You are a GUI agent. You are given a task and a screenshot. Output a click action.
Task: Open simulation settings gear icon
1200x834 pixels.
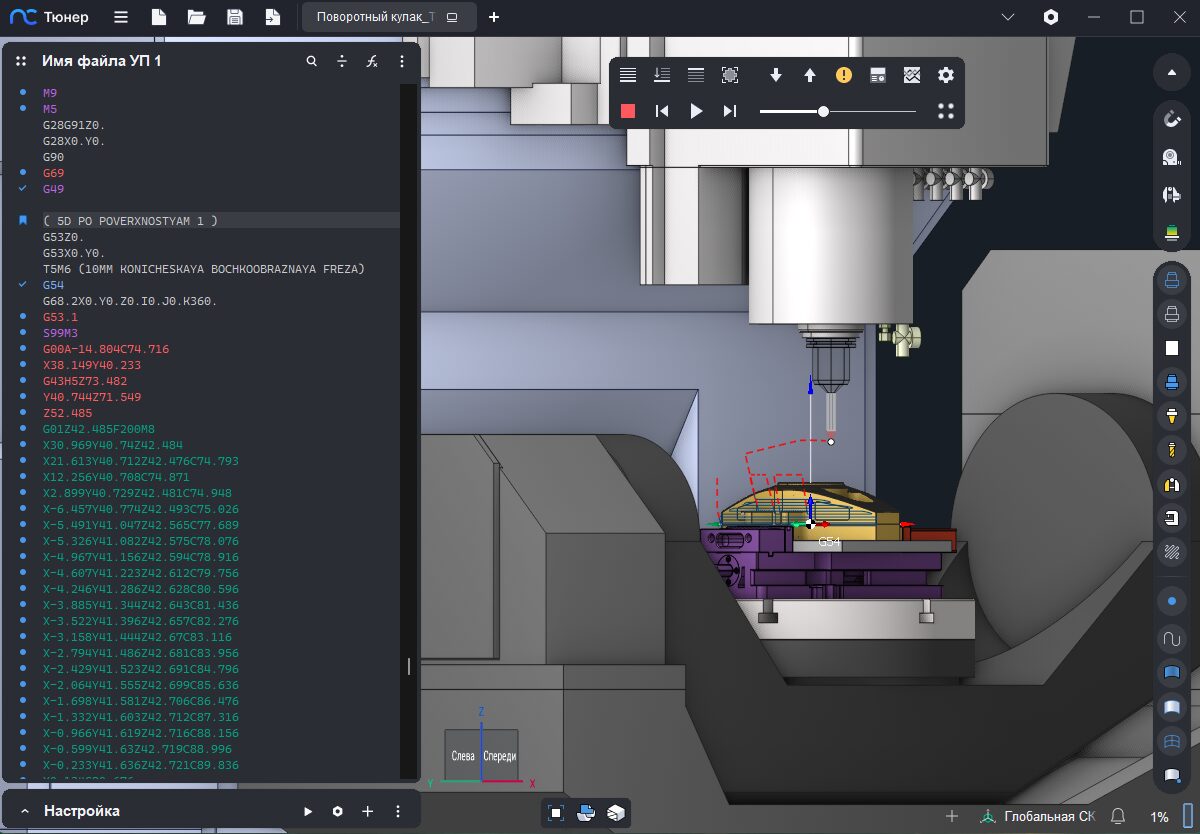tap(945, 75)
